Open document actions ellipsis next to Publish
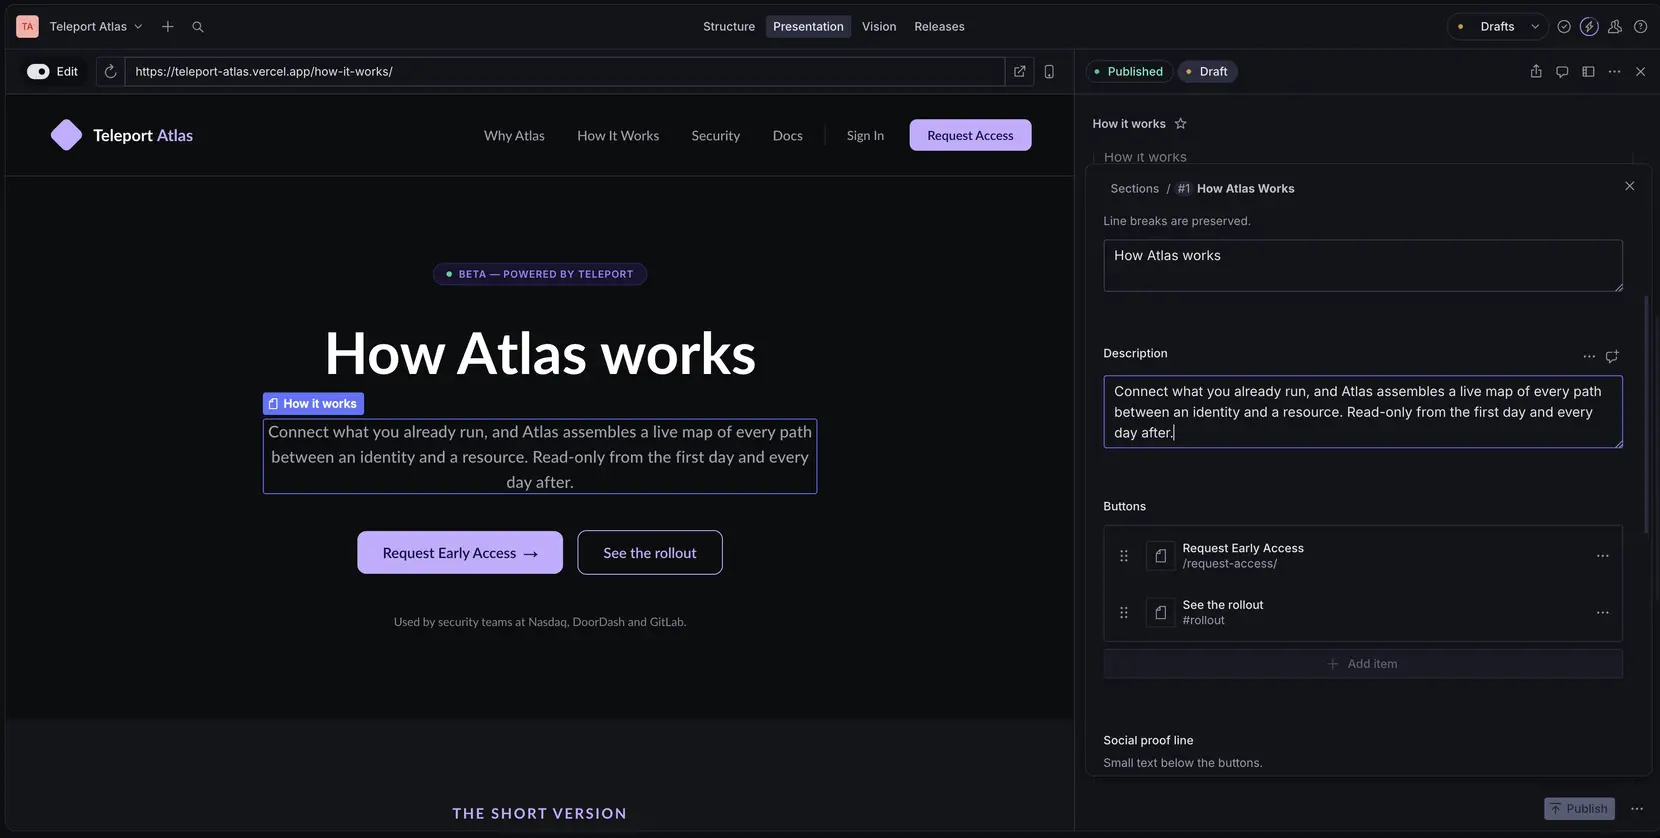 click(1637, 809)
